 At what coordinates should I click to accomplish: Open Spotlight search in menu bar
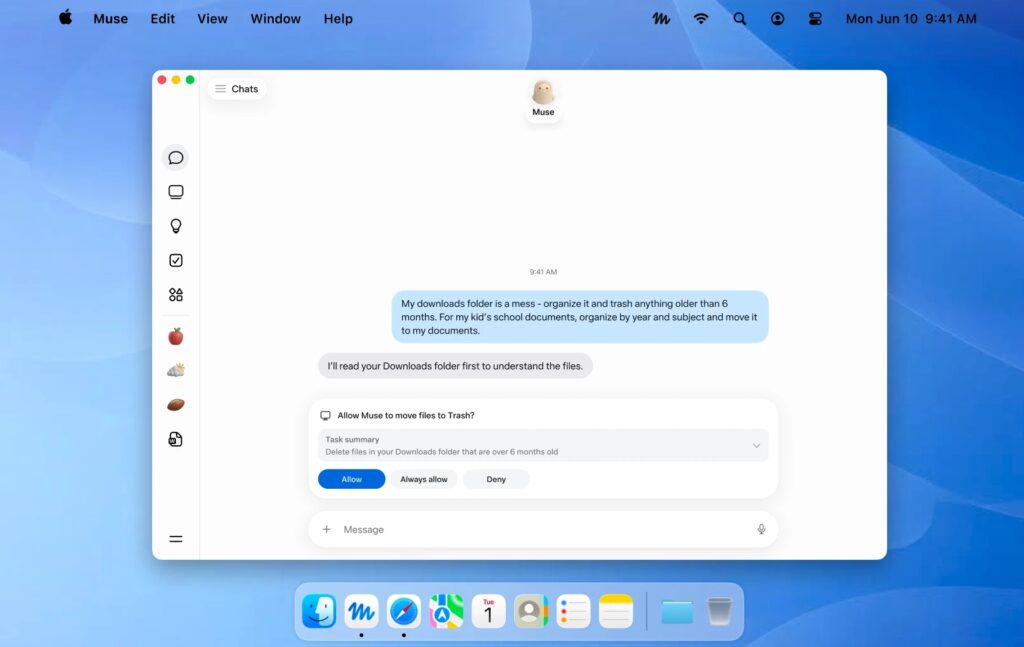[739, 19]
